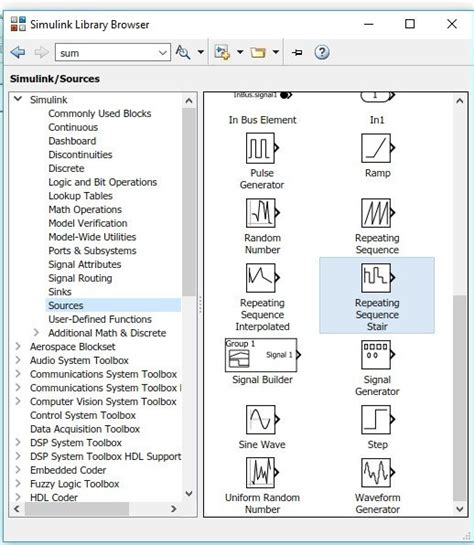This screenshot has width=474, height=545.
Task: Select the Ramp block icon
Action: tap(378, 148)
